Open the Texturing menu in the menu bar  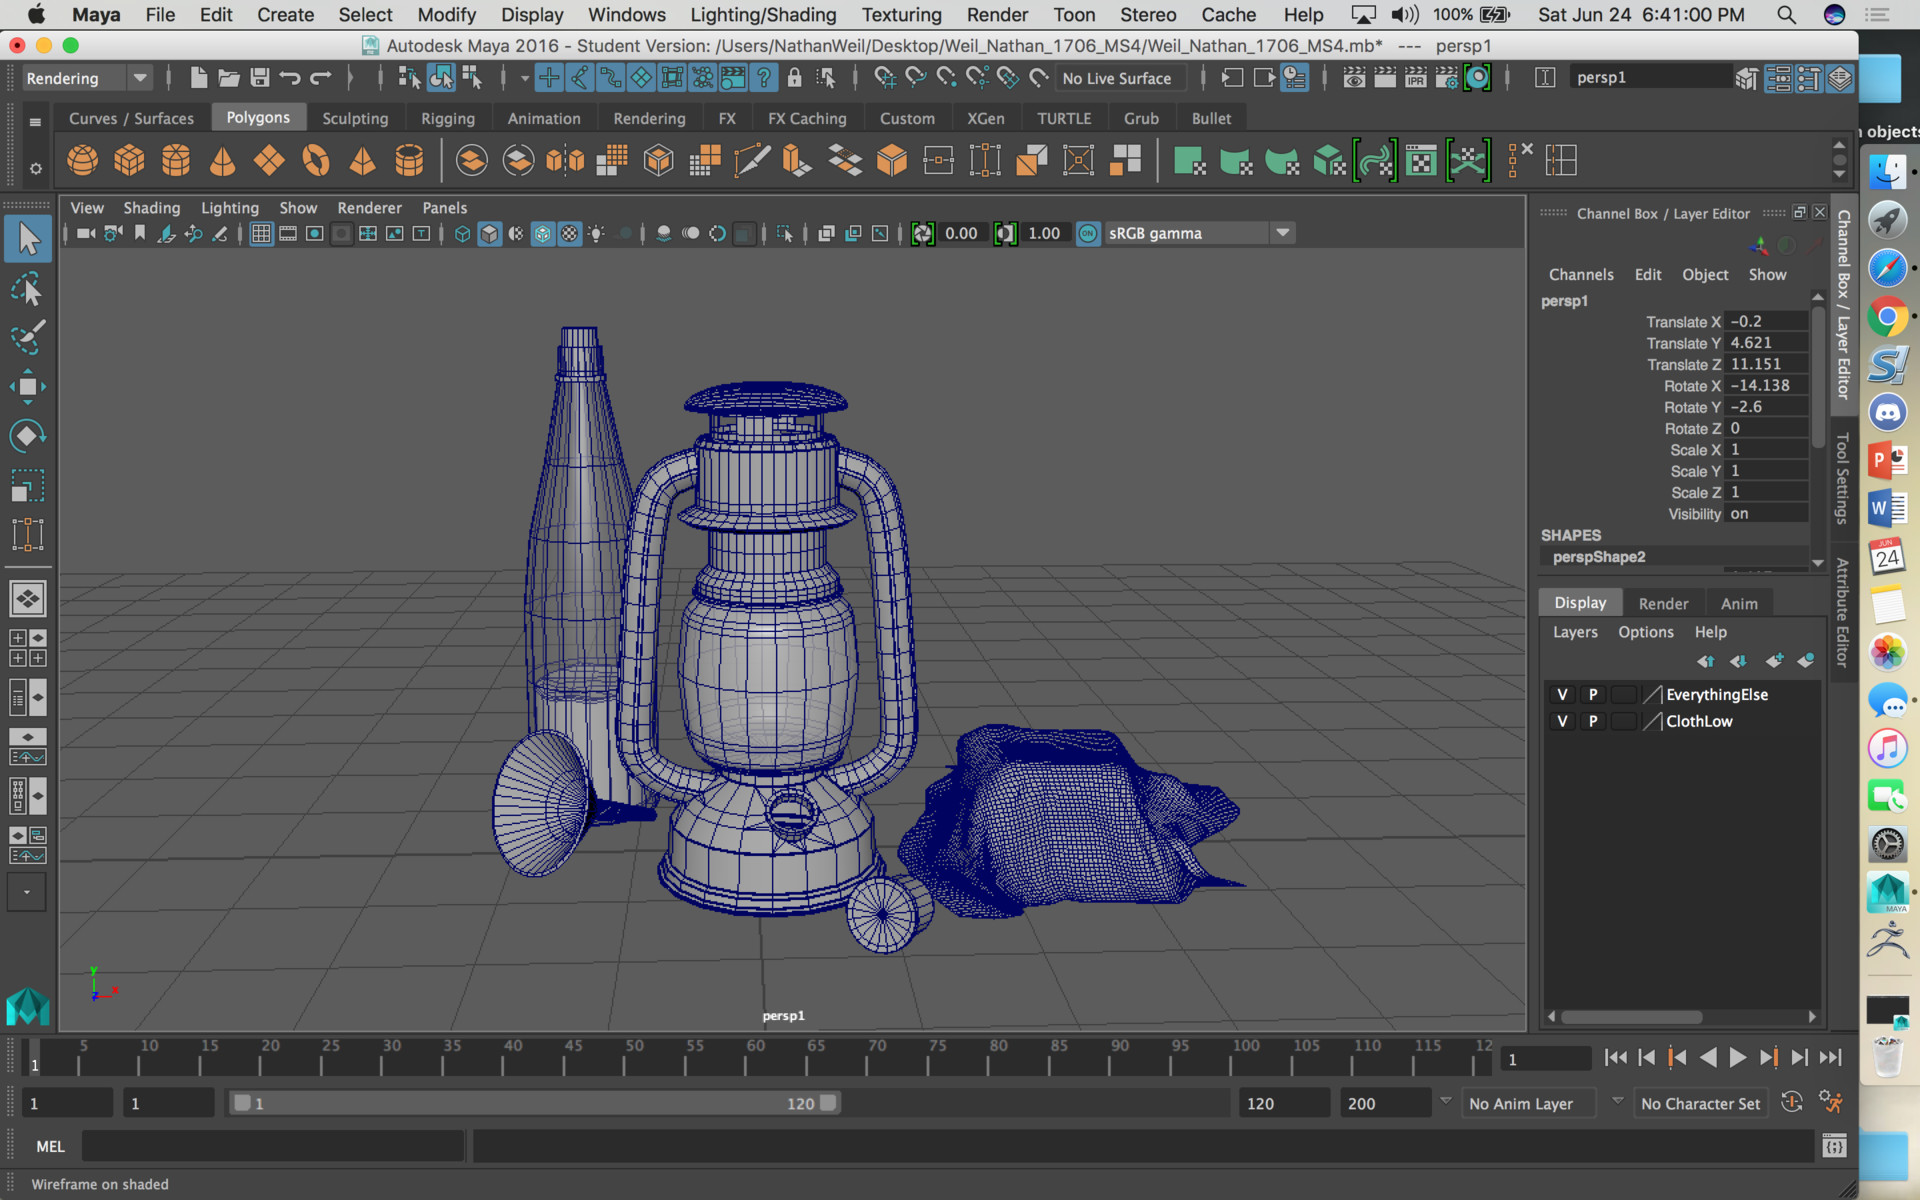click(900, 15)
